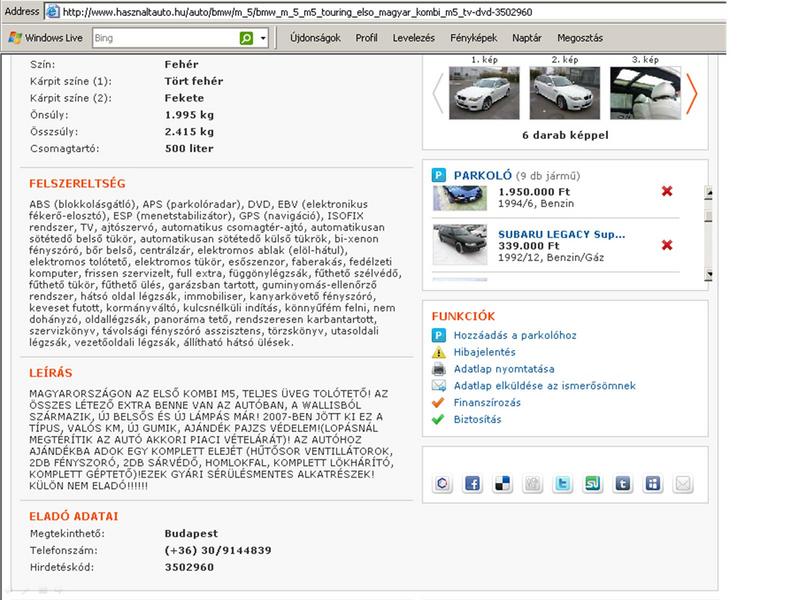Open the 2. kép car thumbnail
The image size is (800, 600).
coord(565,93)
